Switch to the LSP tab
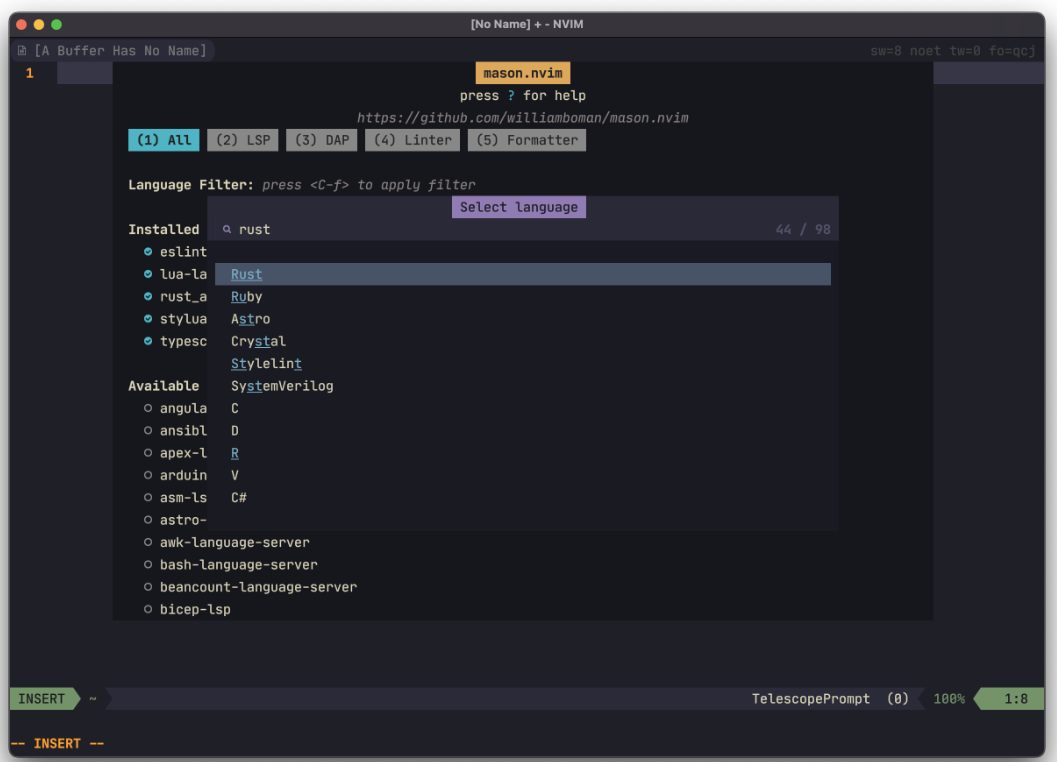This screenshot has height=762, width=1057. pyautogui.click(x=242, y=140)
